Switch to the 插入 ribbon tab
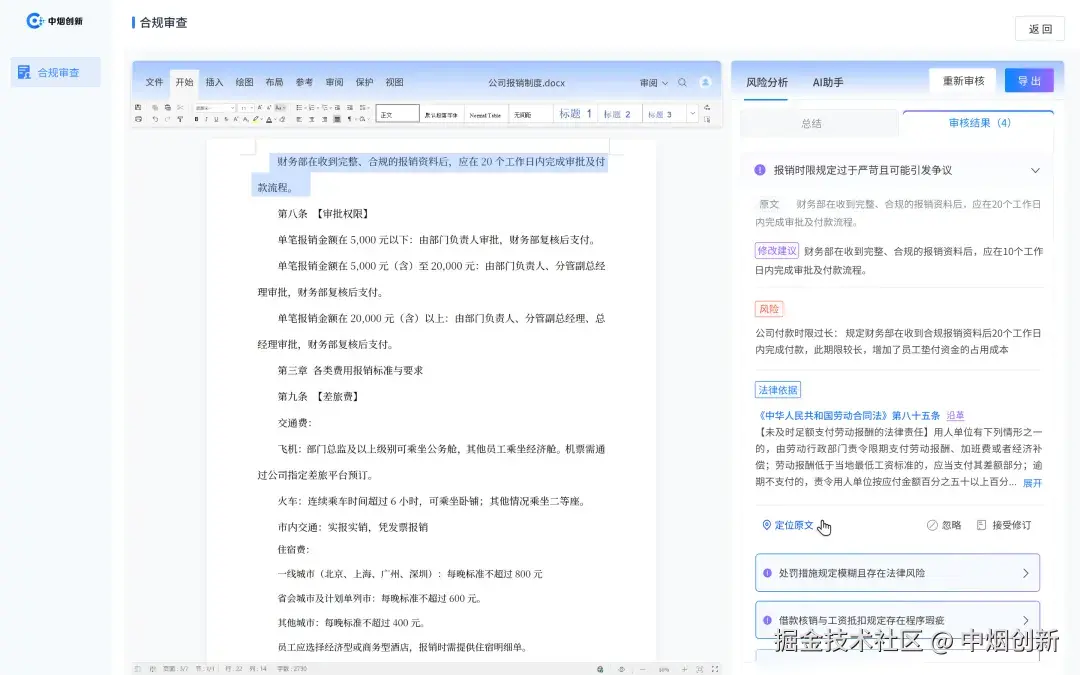This screenshot has height=675, width=1080. 213,82
